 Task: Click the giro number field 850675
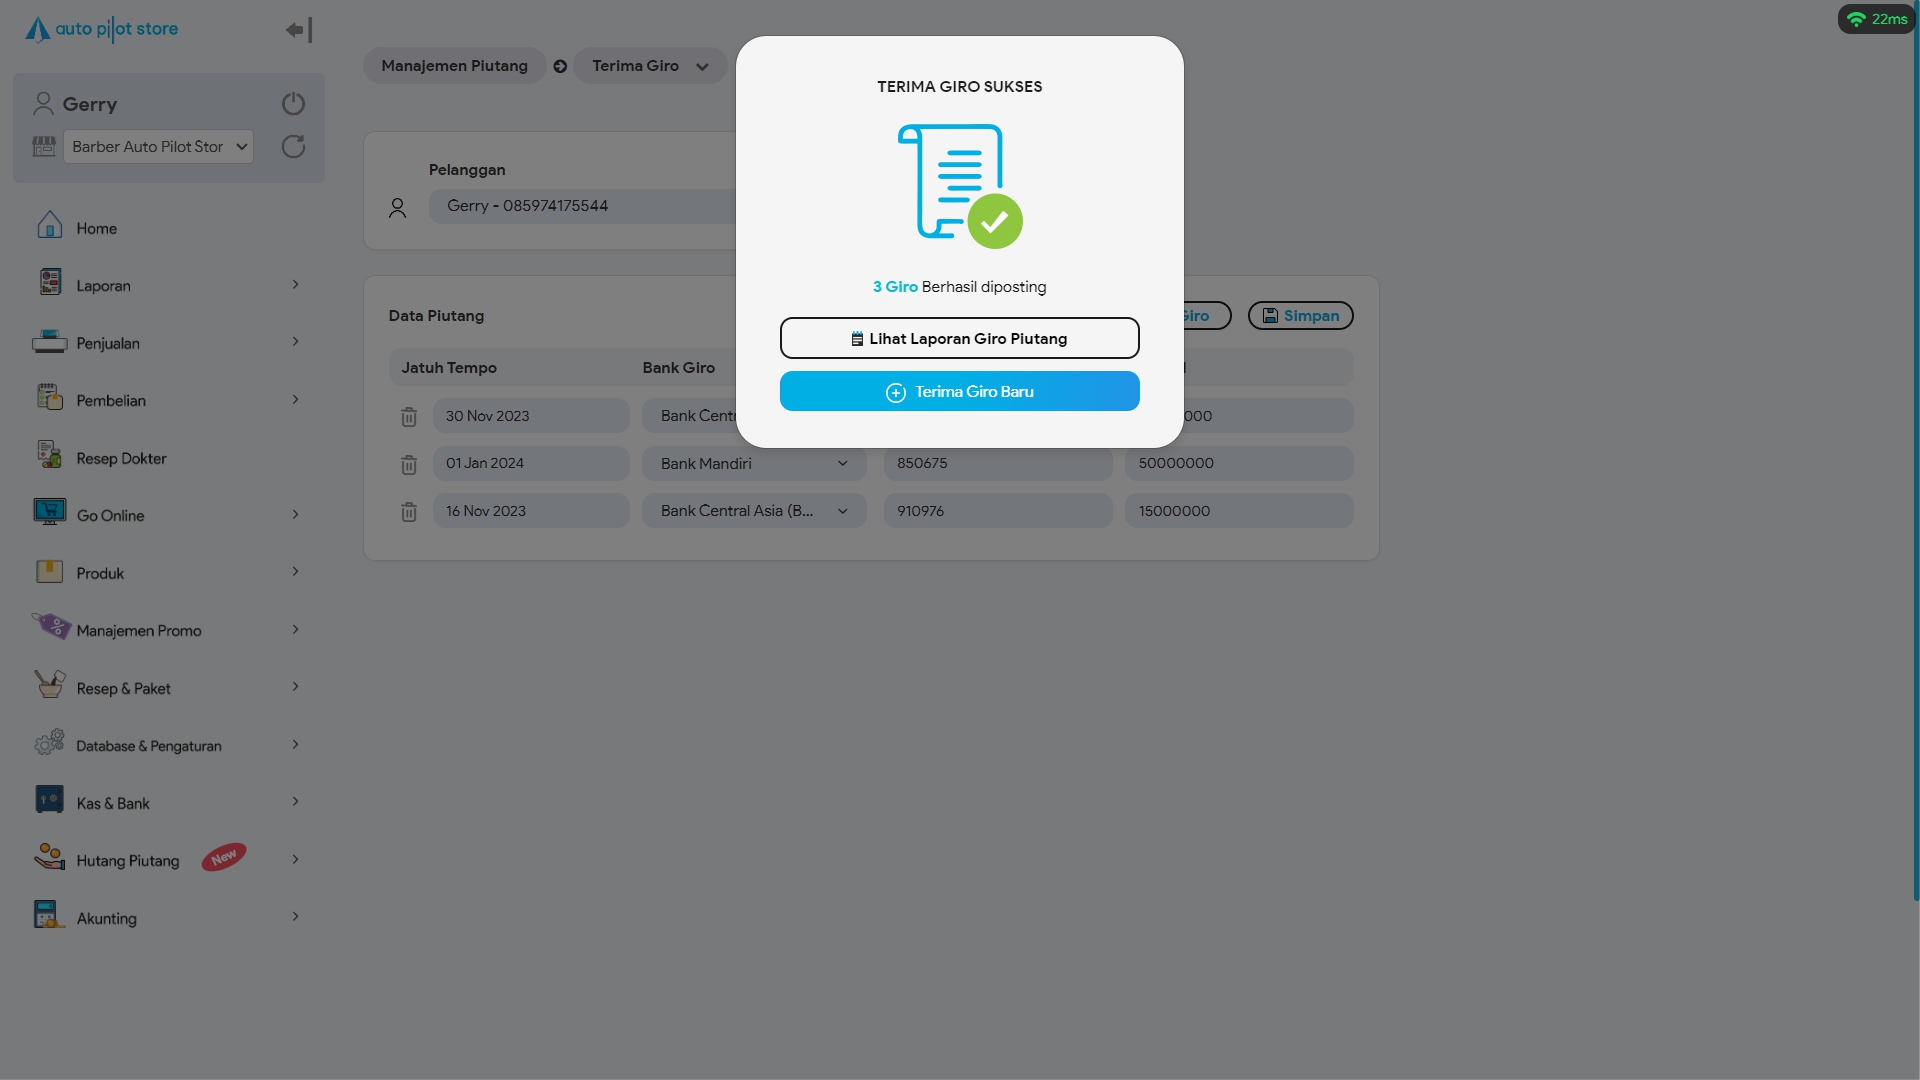coord(997,464)
